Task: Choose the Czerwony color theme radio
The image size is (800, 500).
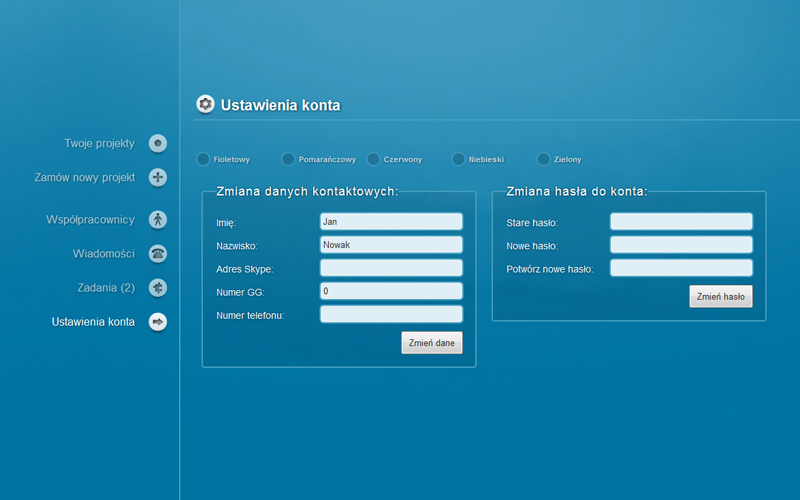Action: pos(373,159)
